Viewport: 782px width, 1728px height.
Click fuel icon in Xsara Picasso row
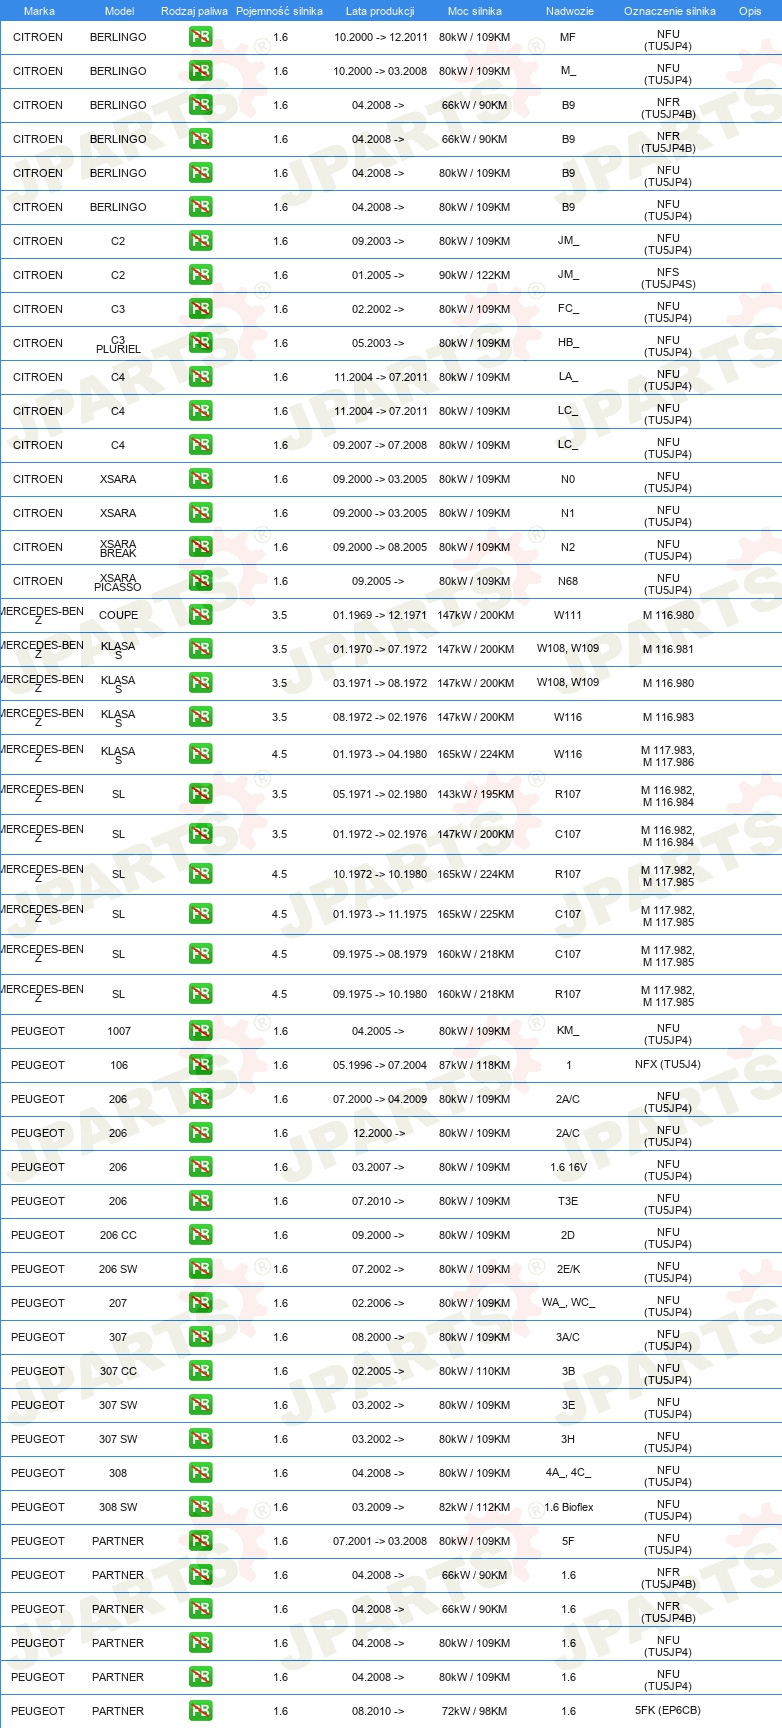click(201, 581)
